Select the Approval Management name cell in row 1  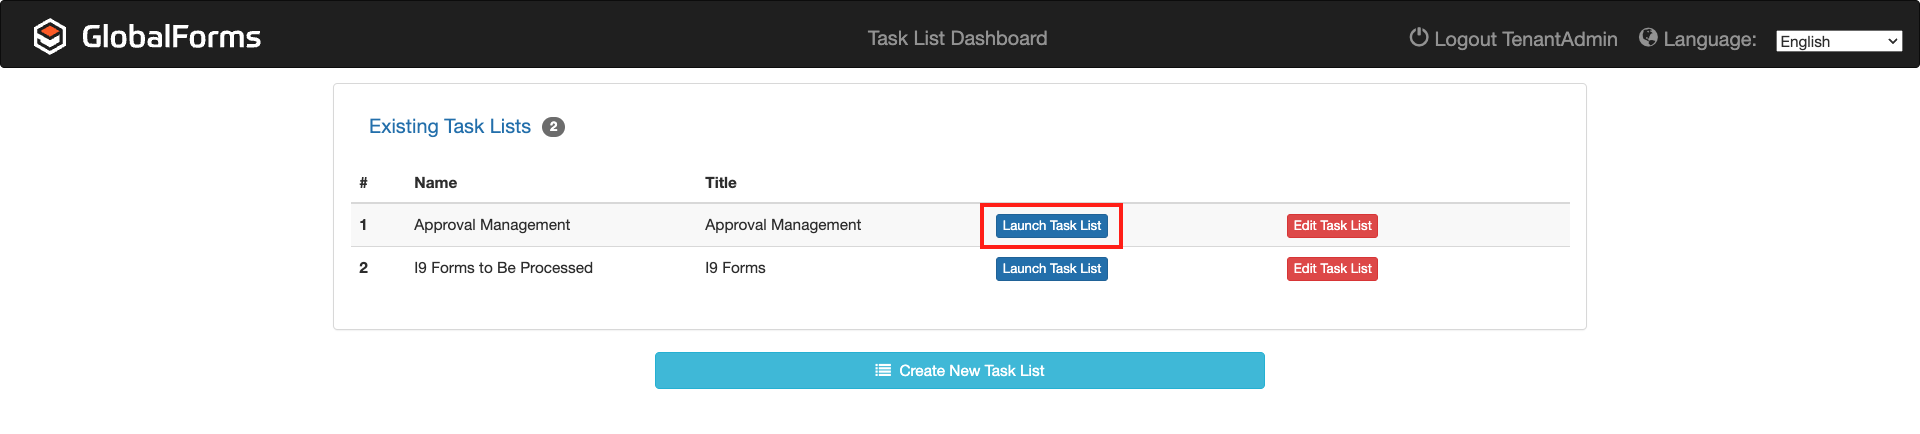click(492, 225)
